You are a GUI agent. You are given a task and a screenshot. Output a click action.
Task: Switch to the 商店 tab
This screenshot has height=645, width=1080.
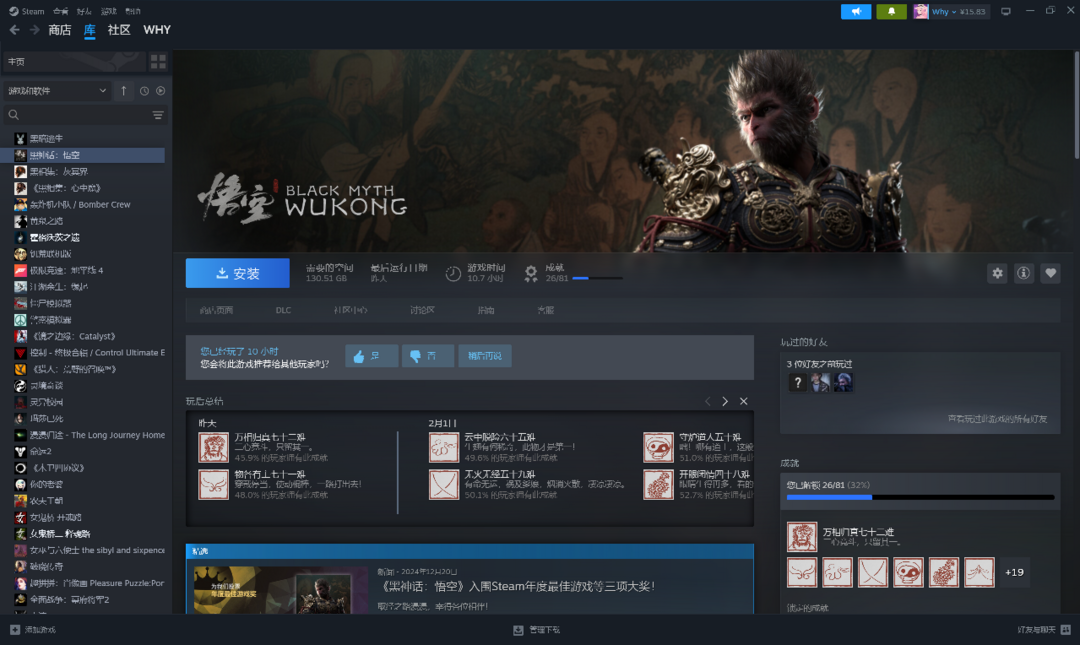60,30
